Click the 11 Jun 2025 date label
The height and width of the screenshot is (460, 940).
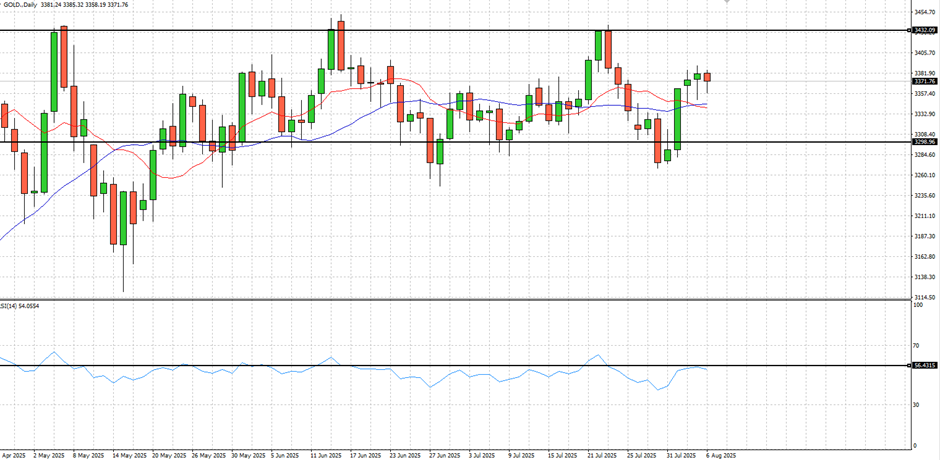coord(328,454)
